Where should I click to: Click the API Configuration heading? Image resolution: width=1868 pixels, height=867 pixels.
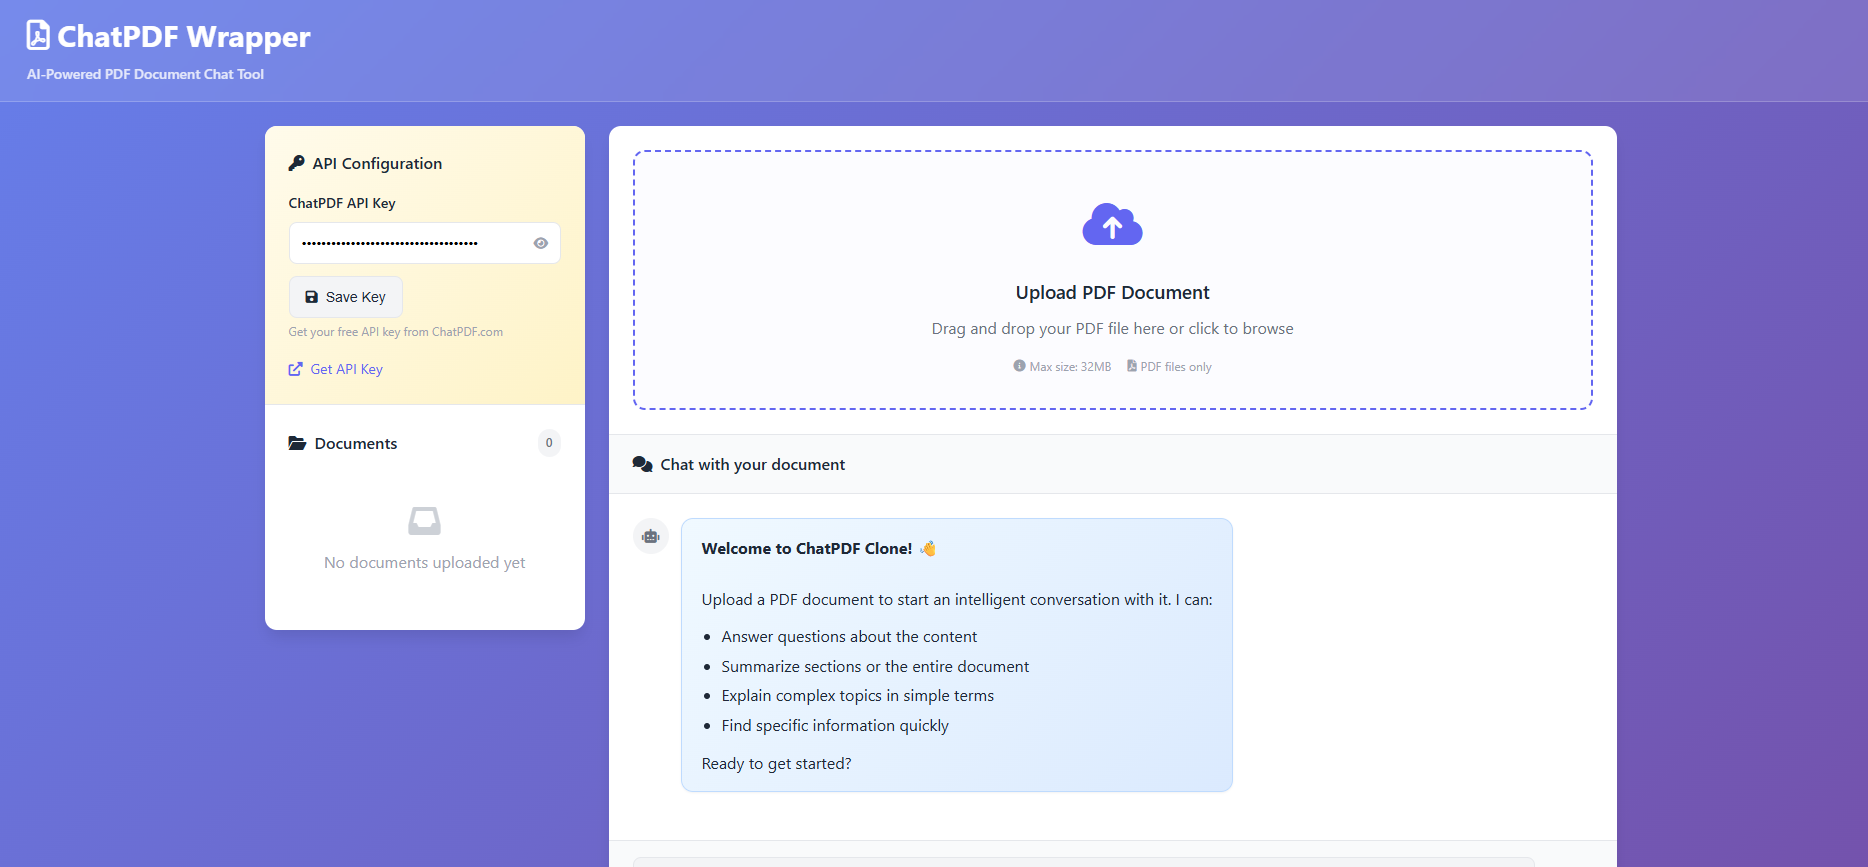(377, 163)
